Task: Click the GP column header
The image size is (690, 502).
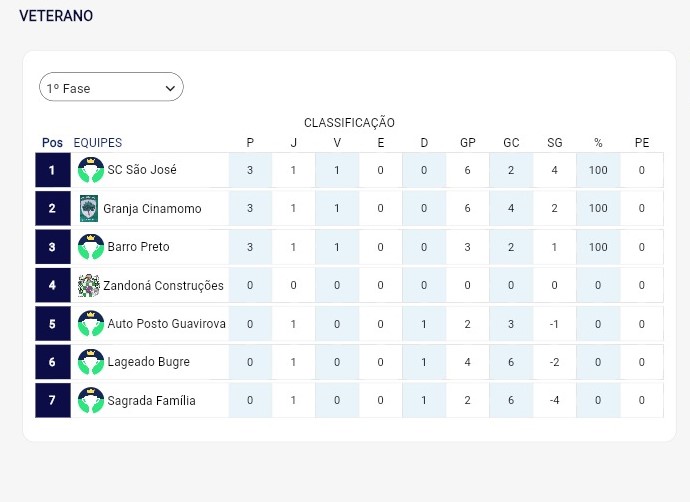Action: (x=467, y=143)
